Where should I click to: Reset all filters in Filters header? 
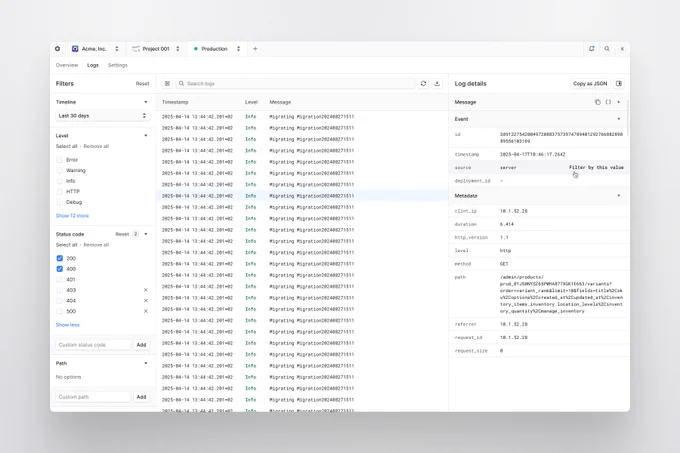point(142,84)
